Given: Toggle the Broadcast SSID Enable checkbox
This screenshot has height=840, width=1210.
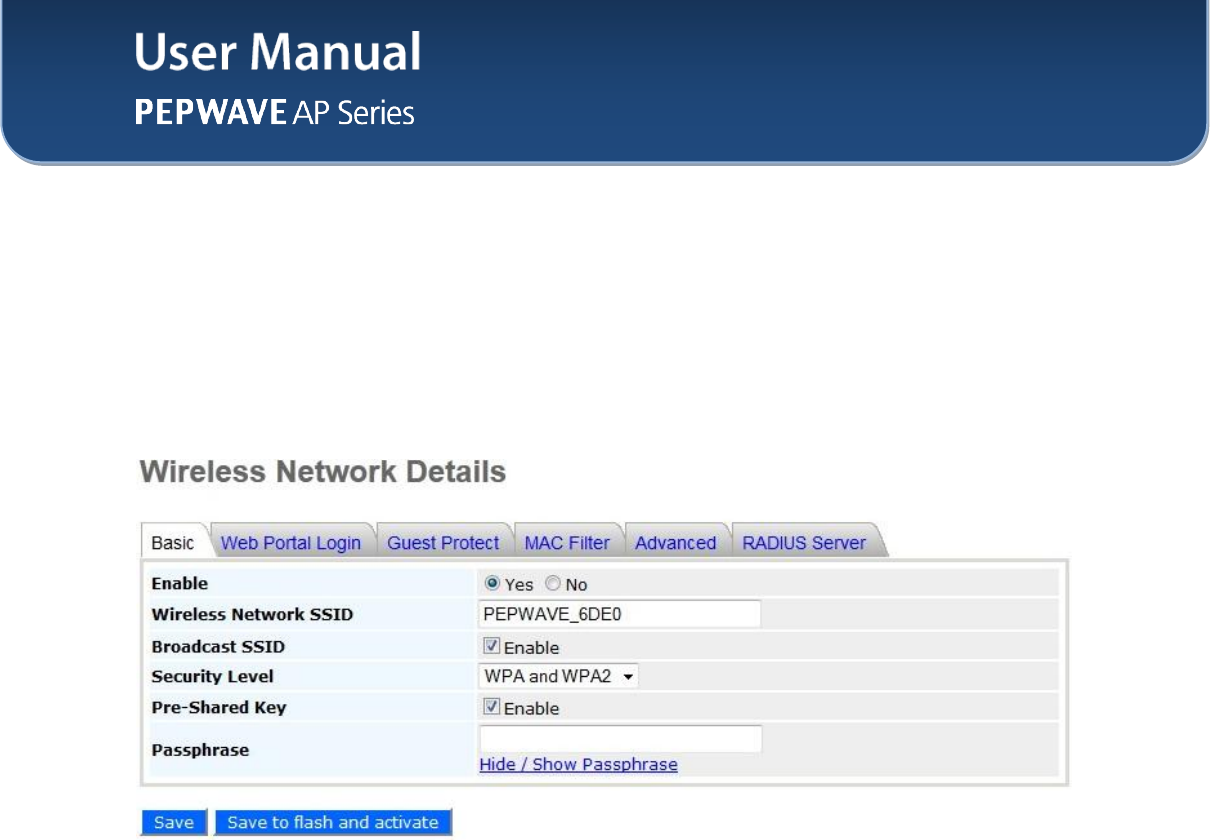Looking at the screenshot, I should tap(492, 646).
